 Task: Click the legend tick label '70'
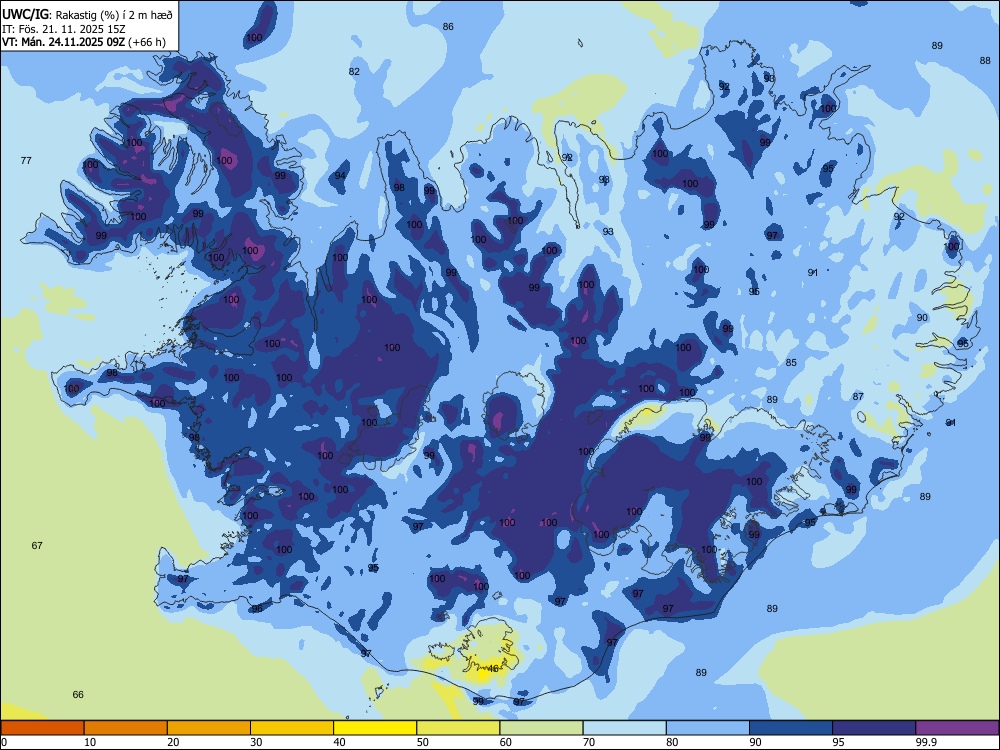coord(589,742)
